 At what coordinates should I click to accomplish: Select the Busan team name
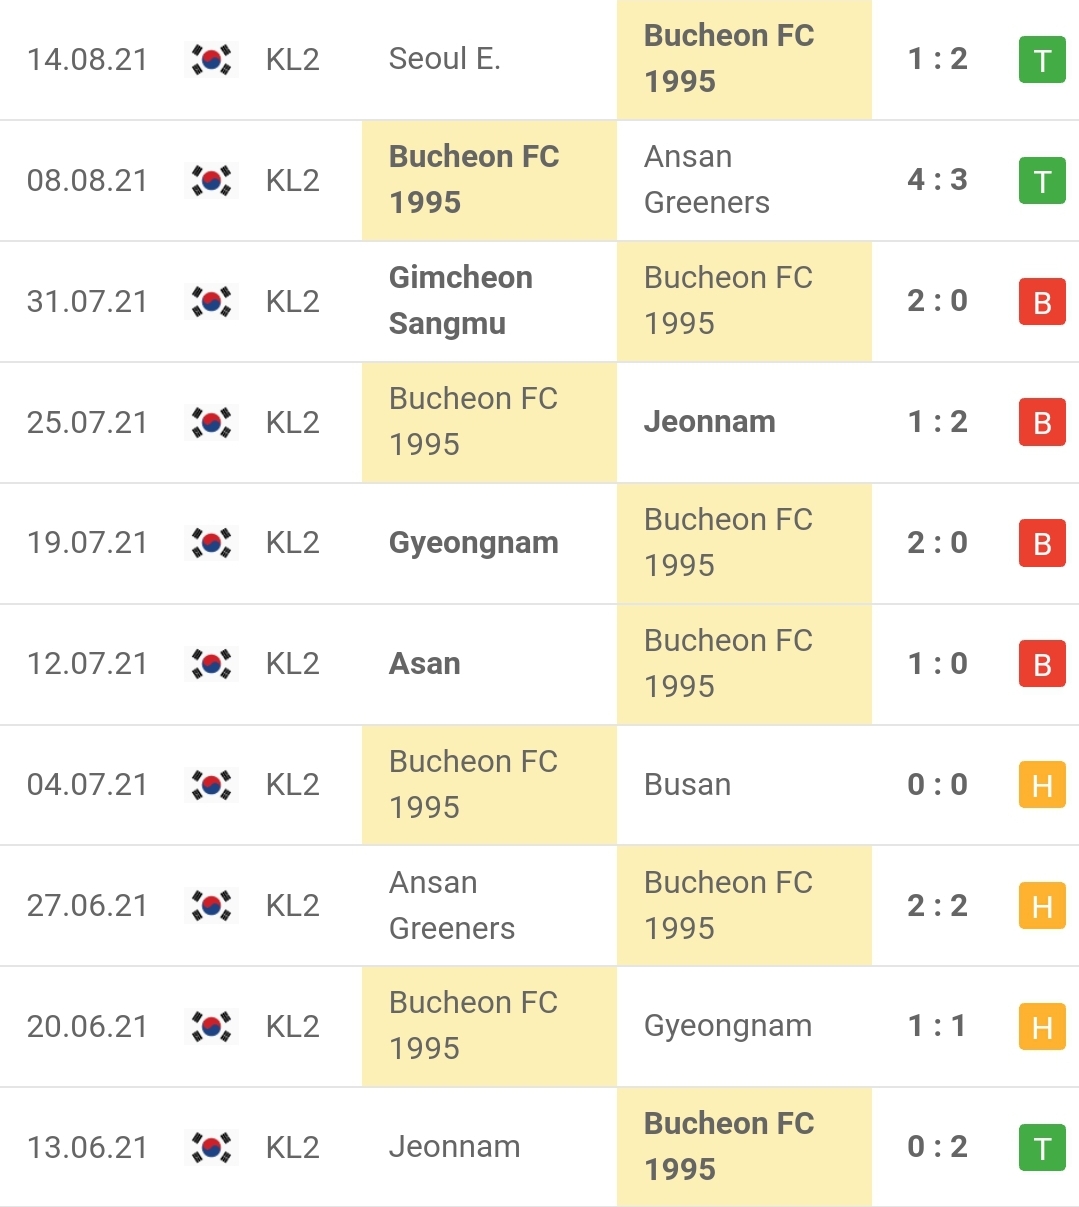click(x=687, y=785)
